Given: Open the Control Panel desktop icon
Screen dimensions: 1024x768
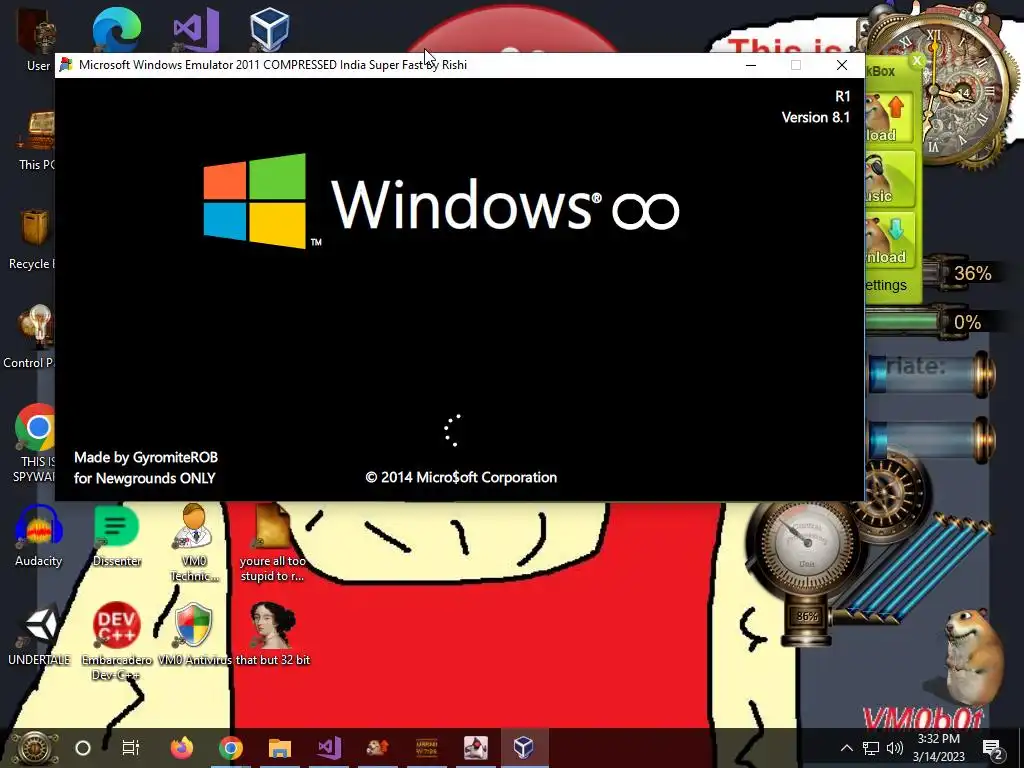Looking at the screenshot, I should 34,336.
